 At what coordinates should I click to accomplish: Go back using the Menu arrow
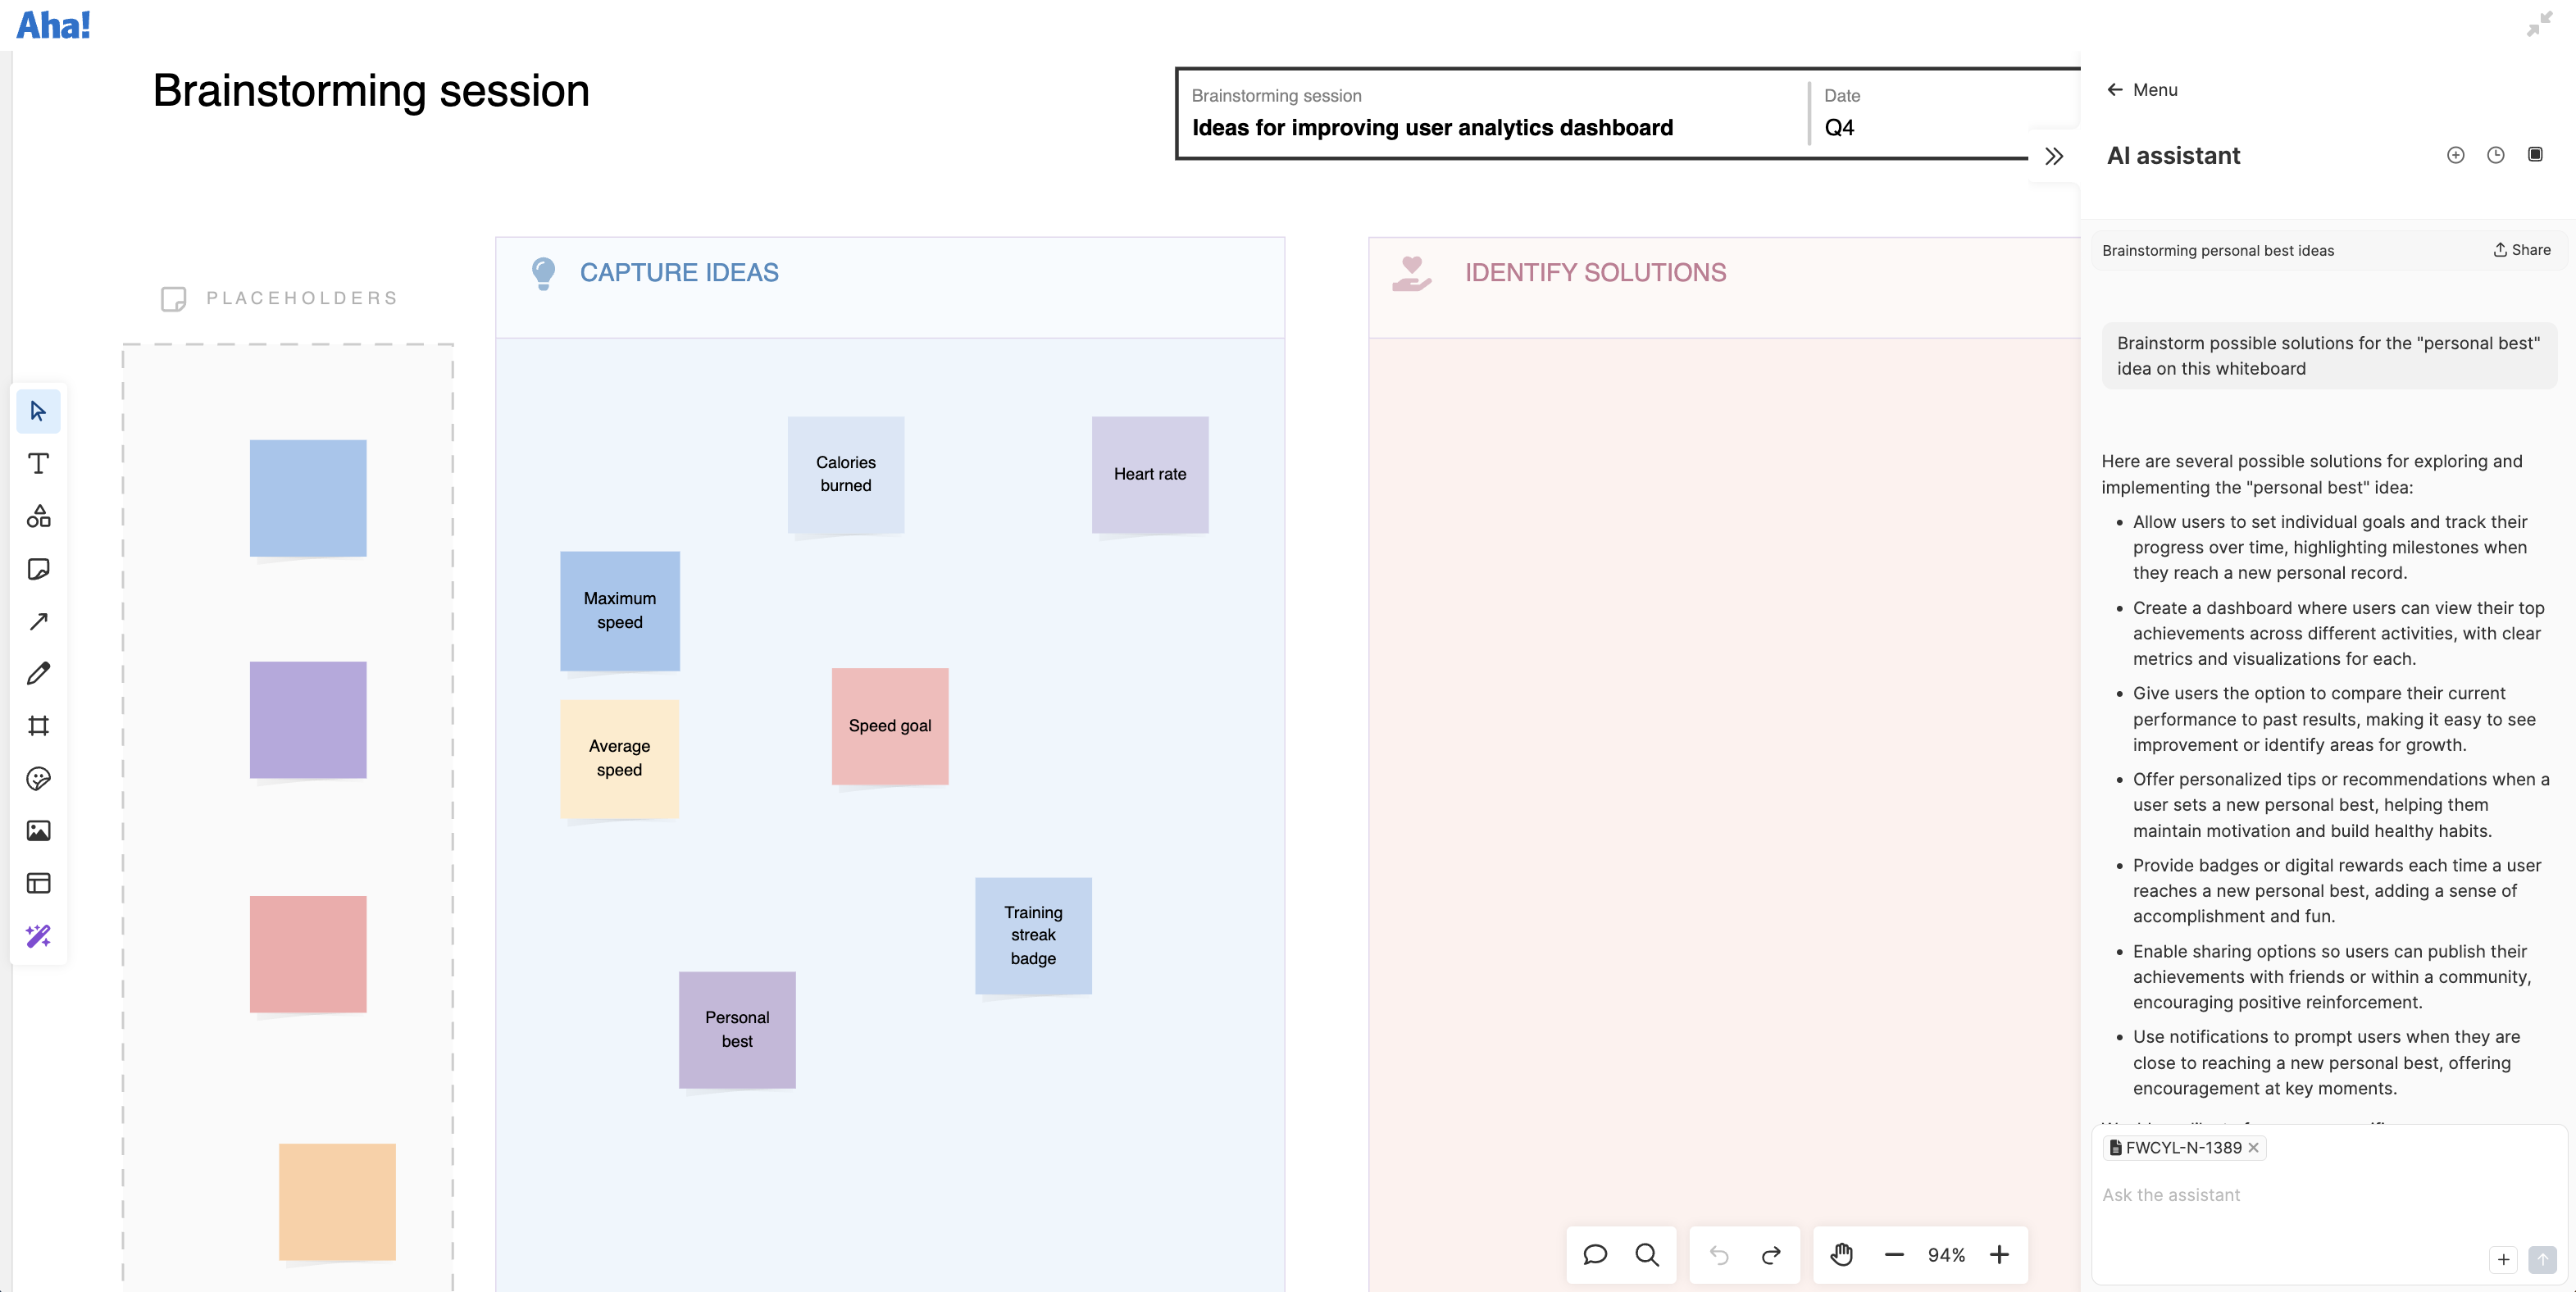(x=2114, y=89)
